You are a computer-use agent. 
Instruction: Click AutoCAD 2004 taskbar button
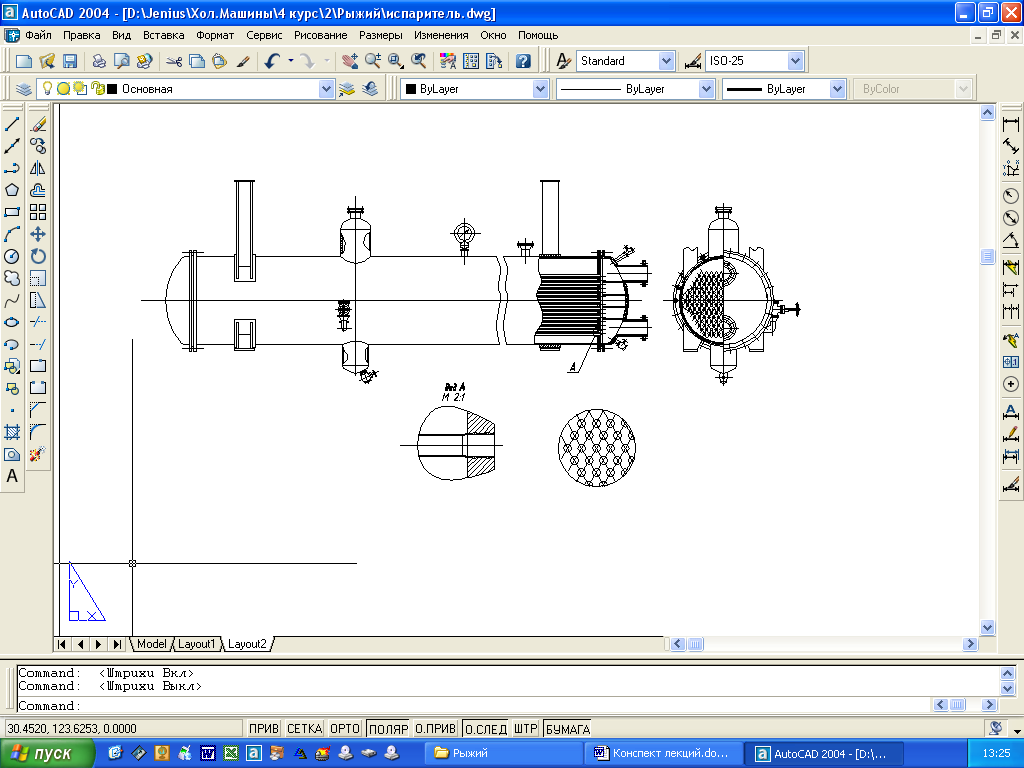point(825,753)
